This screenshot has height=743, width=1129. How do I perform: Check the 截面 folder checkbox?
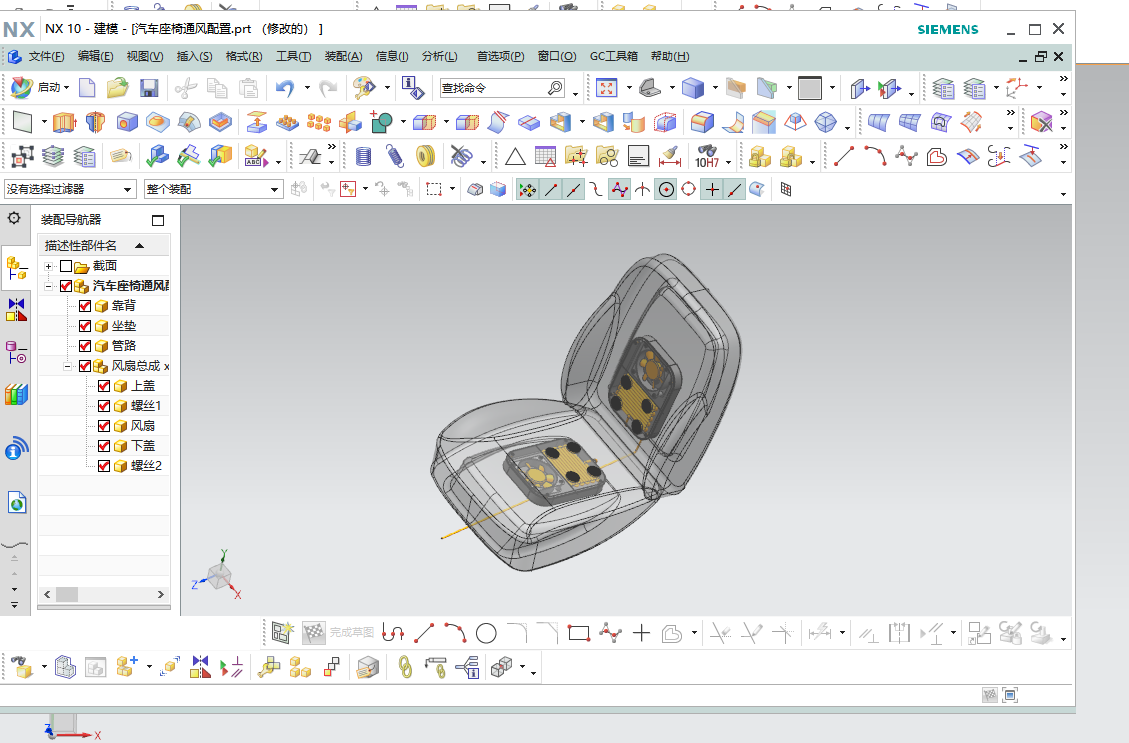(66, 266)
